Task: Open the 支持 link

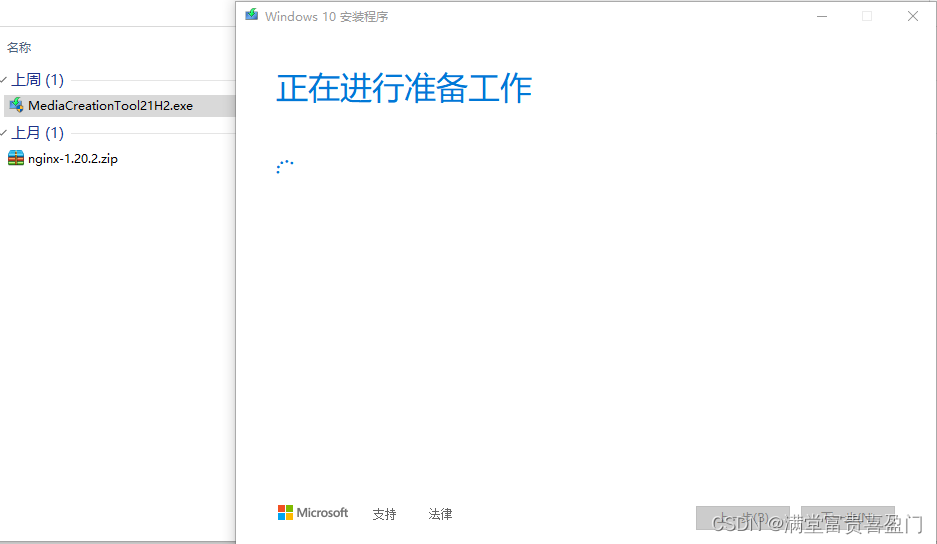Action: click(x=384, y=514)
